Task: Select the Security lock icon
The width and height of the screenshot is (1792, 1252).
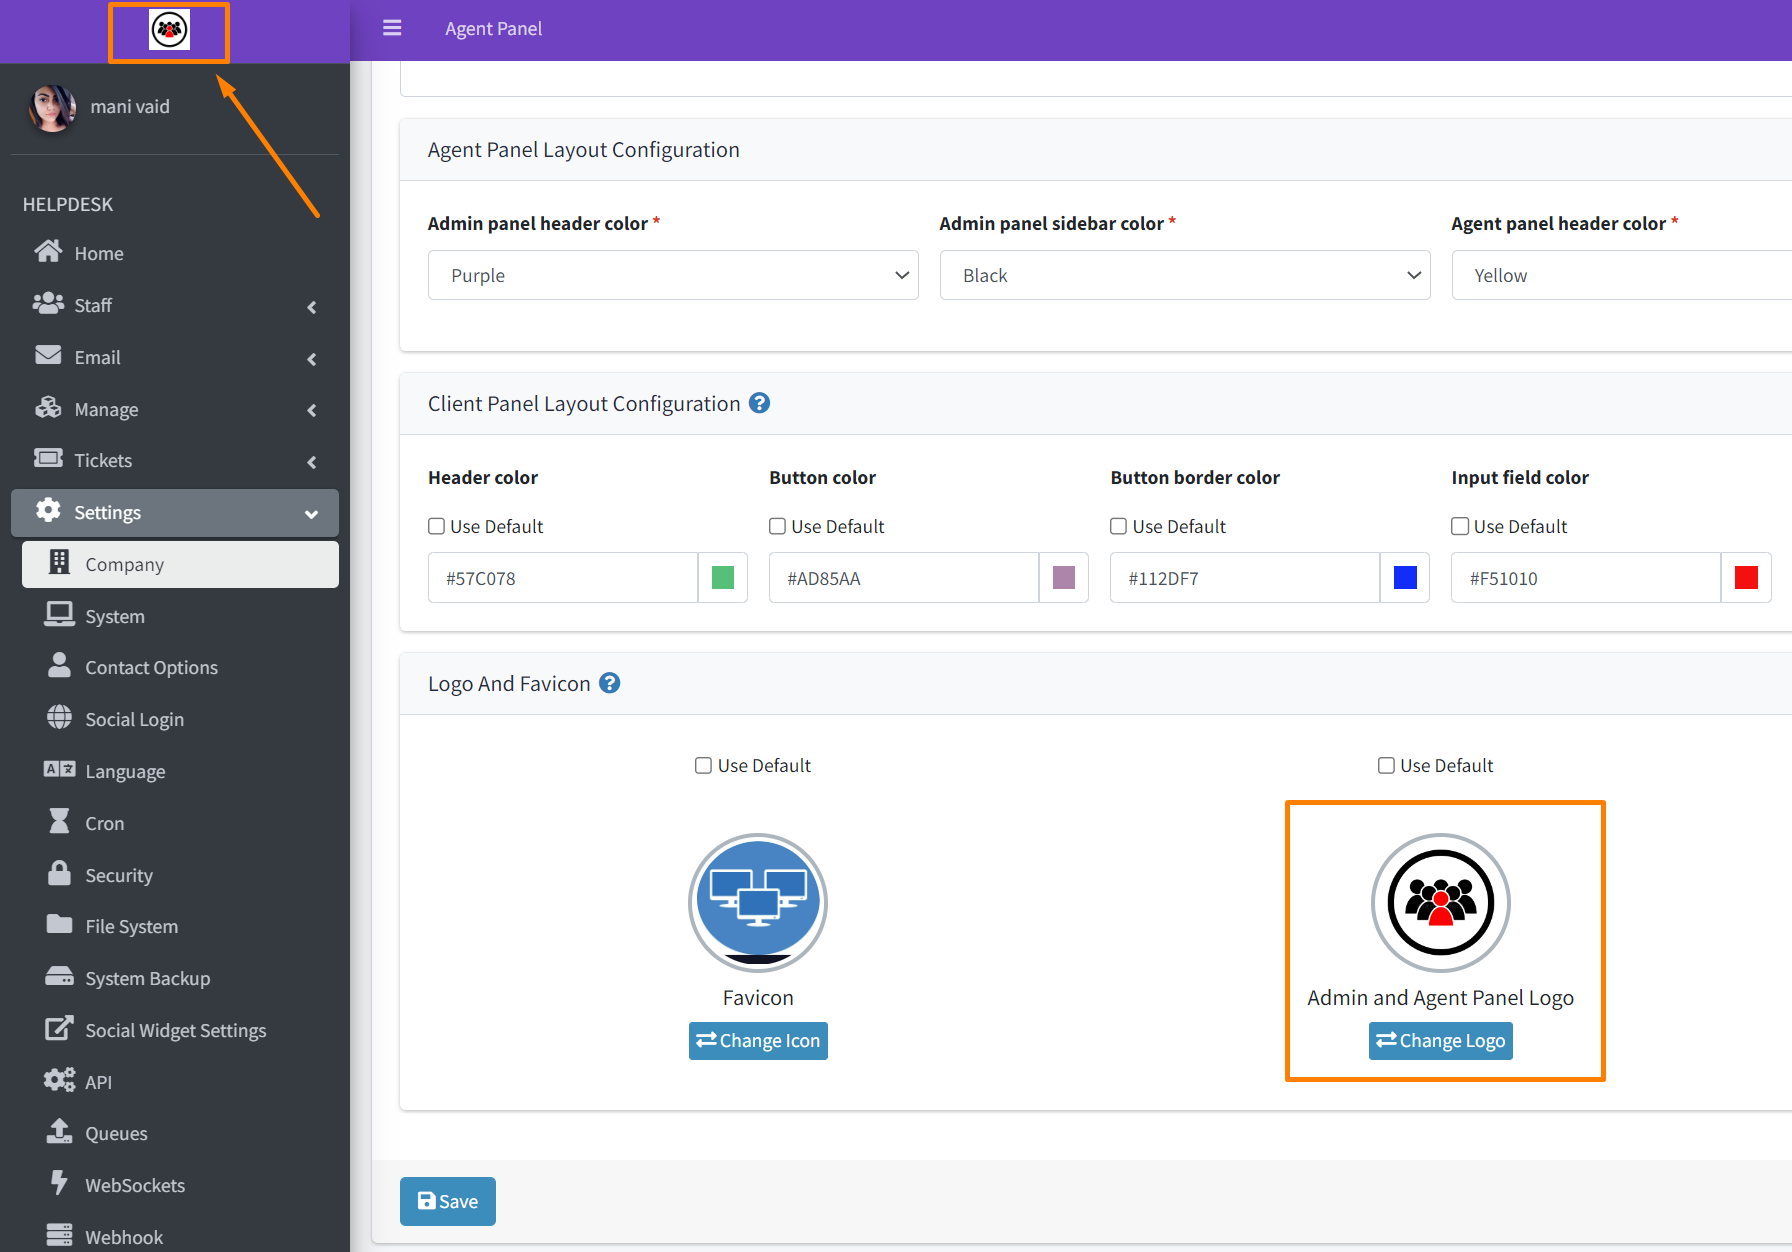Action: [60, 874]
